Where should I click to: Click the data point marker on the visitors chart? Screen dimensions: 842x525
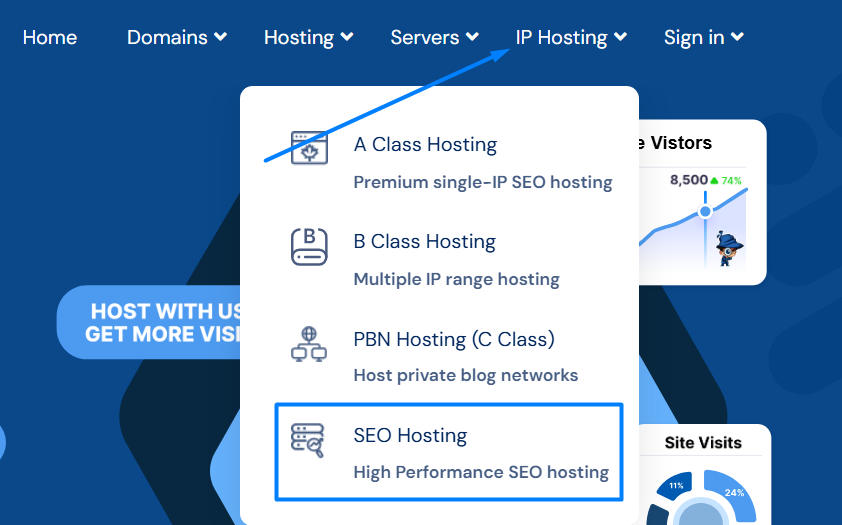pyautogui.click(x=705, y=212)
